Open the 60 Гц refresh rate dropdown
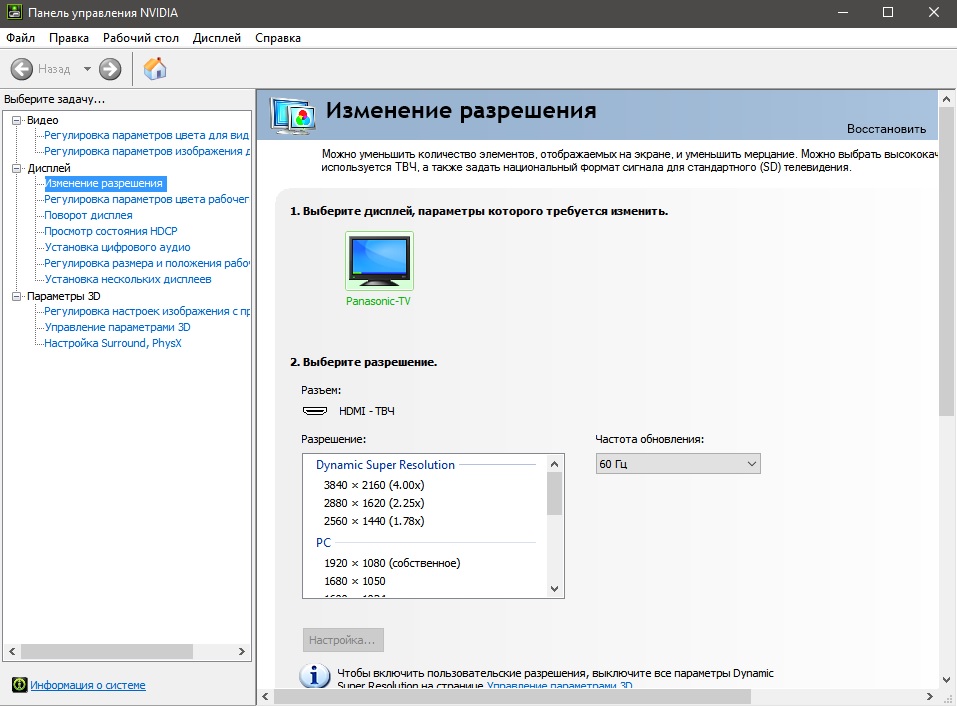This screenshot has height=706, width=957. 678,464
